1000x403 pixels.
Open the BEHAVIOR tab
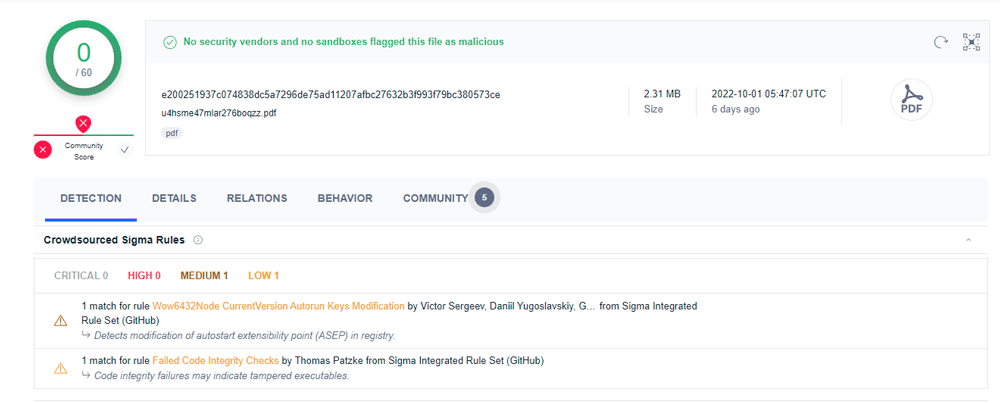(345, 199)
